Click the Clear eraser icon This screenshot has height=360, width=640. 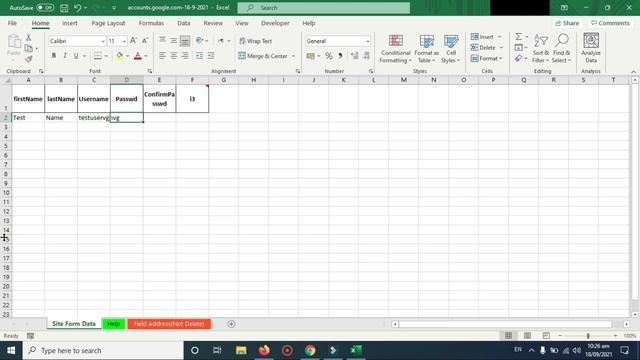[x=518, y=59]
